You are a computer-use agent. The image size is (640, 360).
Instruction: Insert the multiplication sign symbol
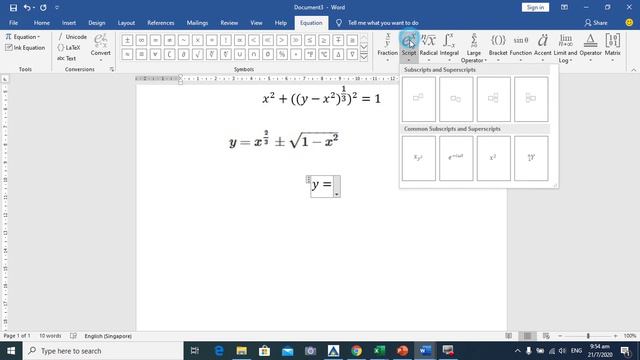pyautogui.click(x=197, y=40)
